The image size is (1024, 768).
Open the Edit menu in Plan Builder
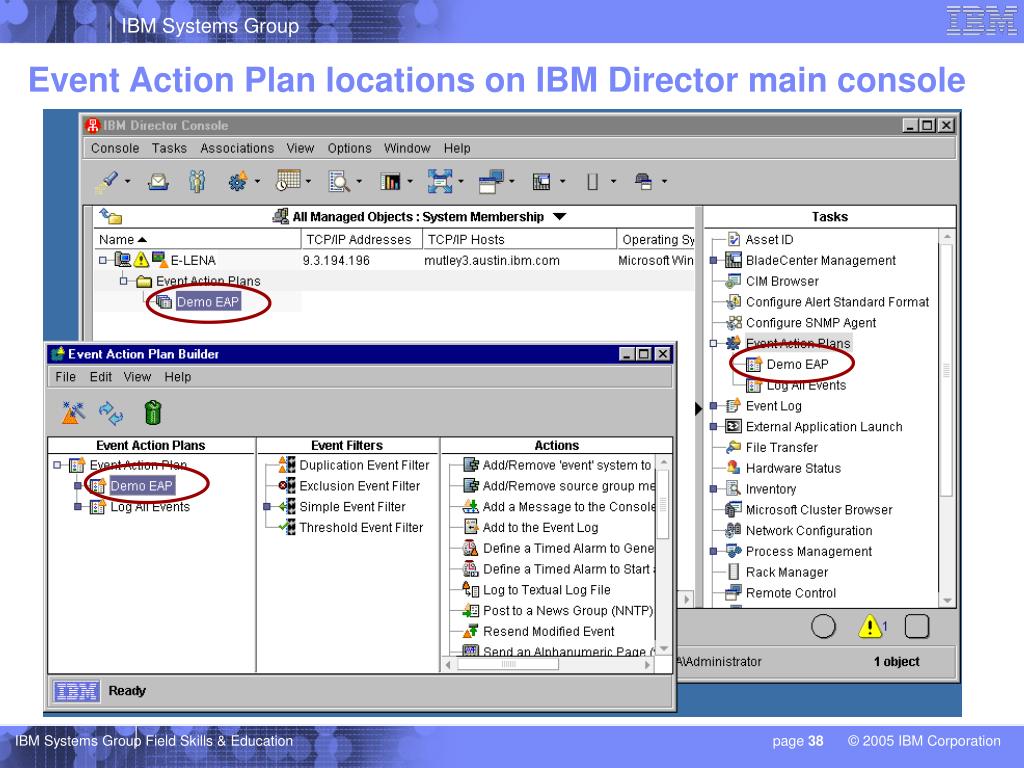click(101, 377)
